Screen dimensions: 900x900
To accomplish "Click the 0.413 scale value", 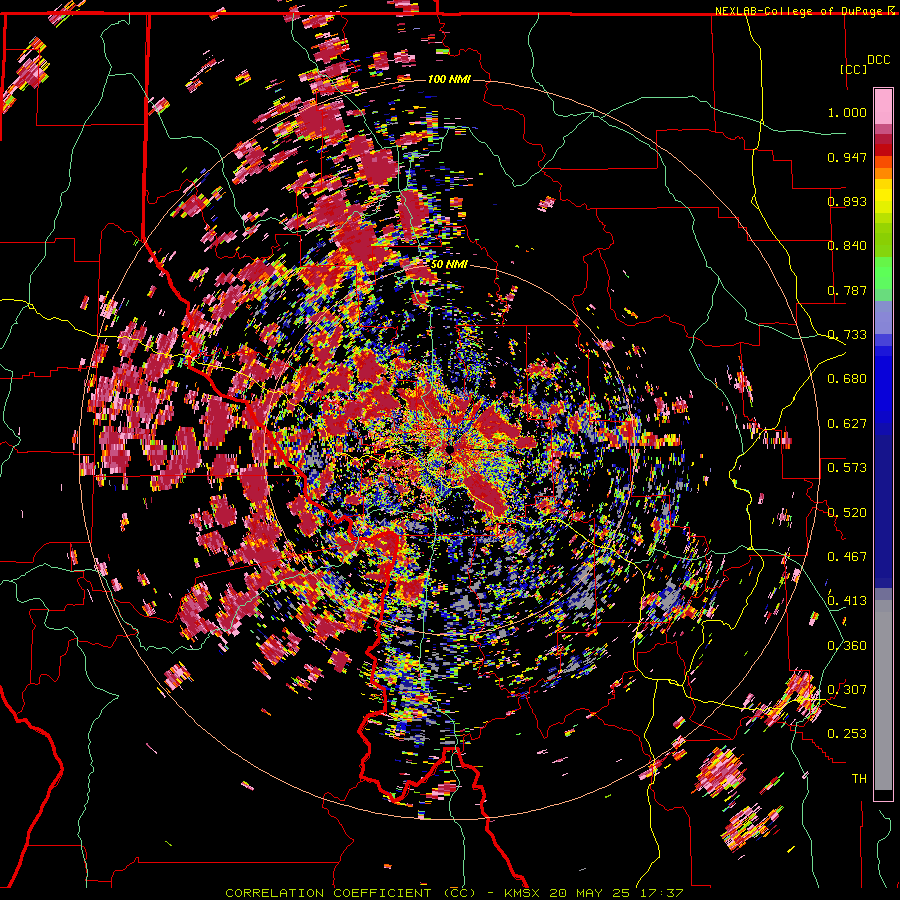I will click(847, 601).
